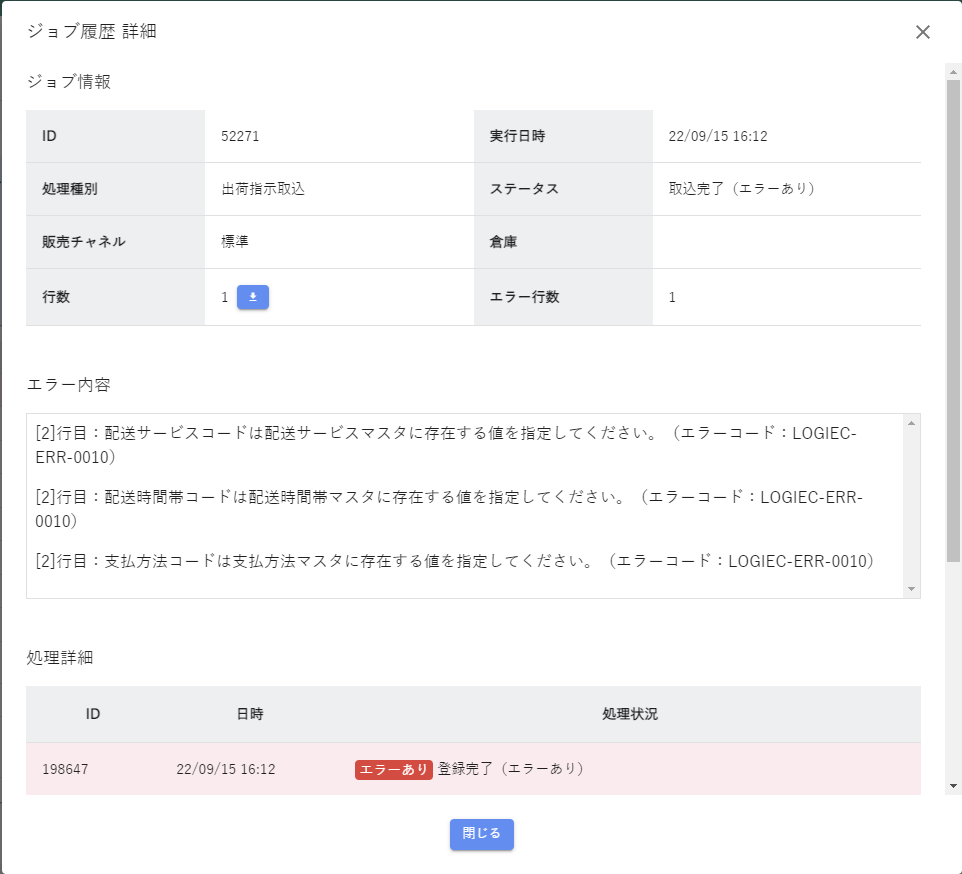
Task: Click the dialog's vertical scrollbar thumb
Action: 953,320
